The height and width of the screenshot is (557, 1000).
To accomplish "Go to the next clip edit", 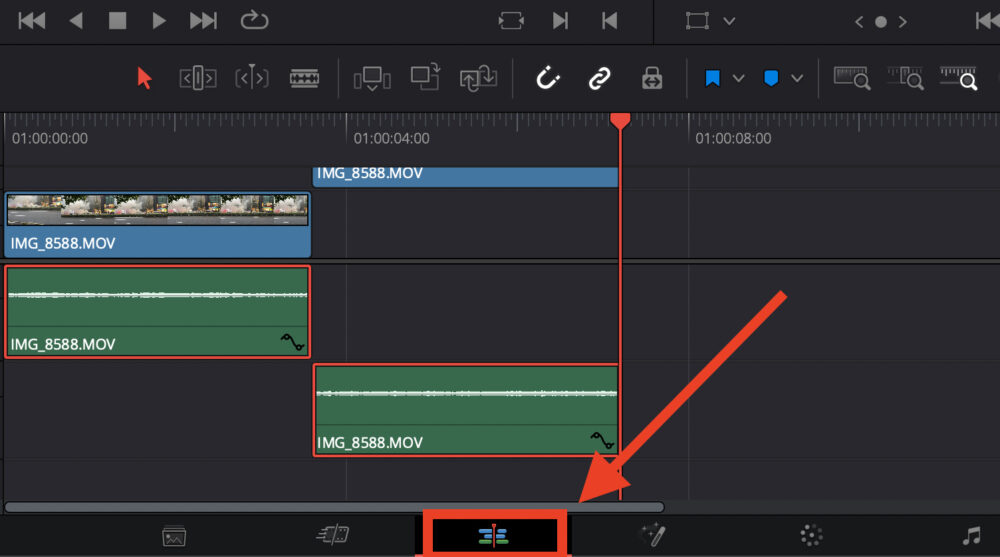I will [560, 21].
